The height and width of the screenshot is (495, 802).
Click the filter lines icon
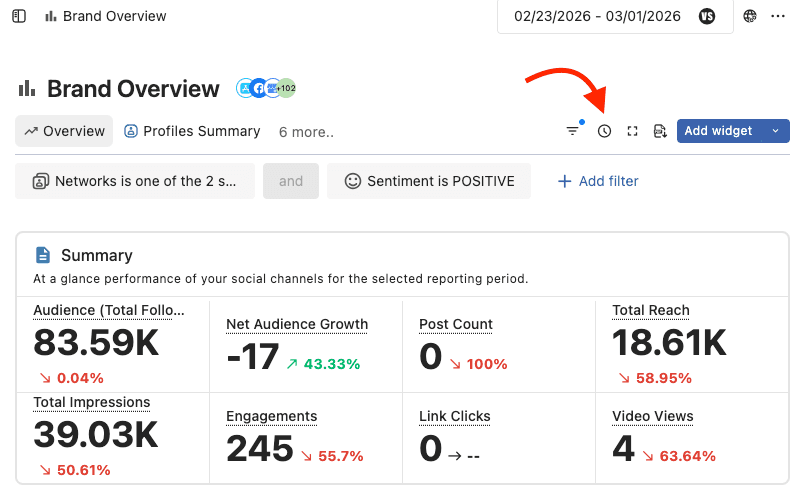(x=573, y=131)
